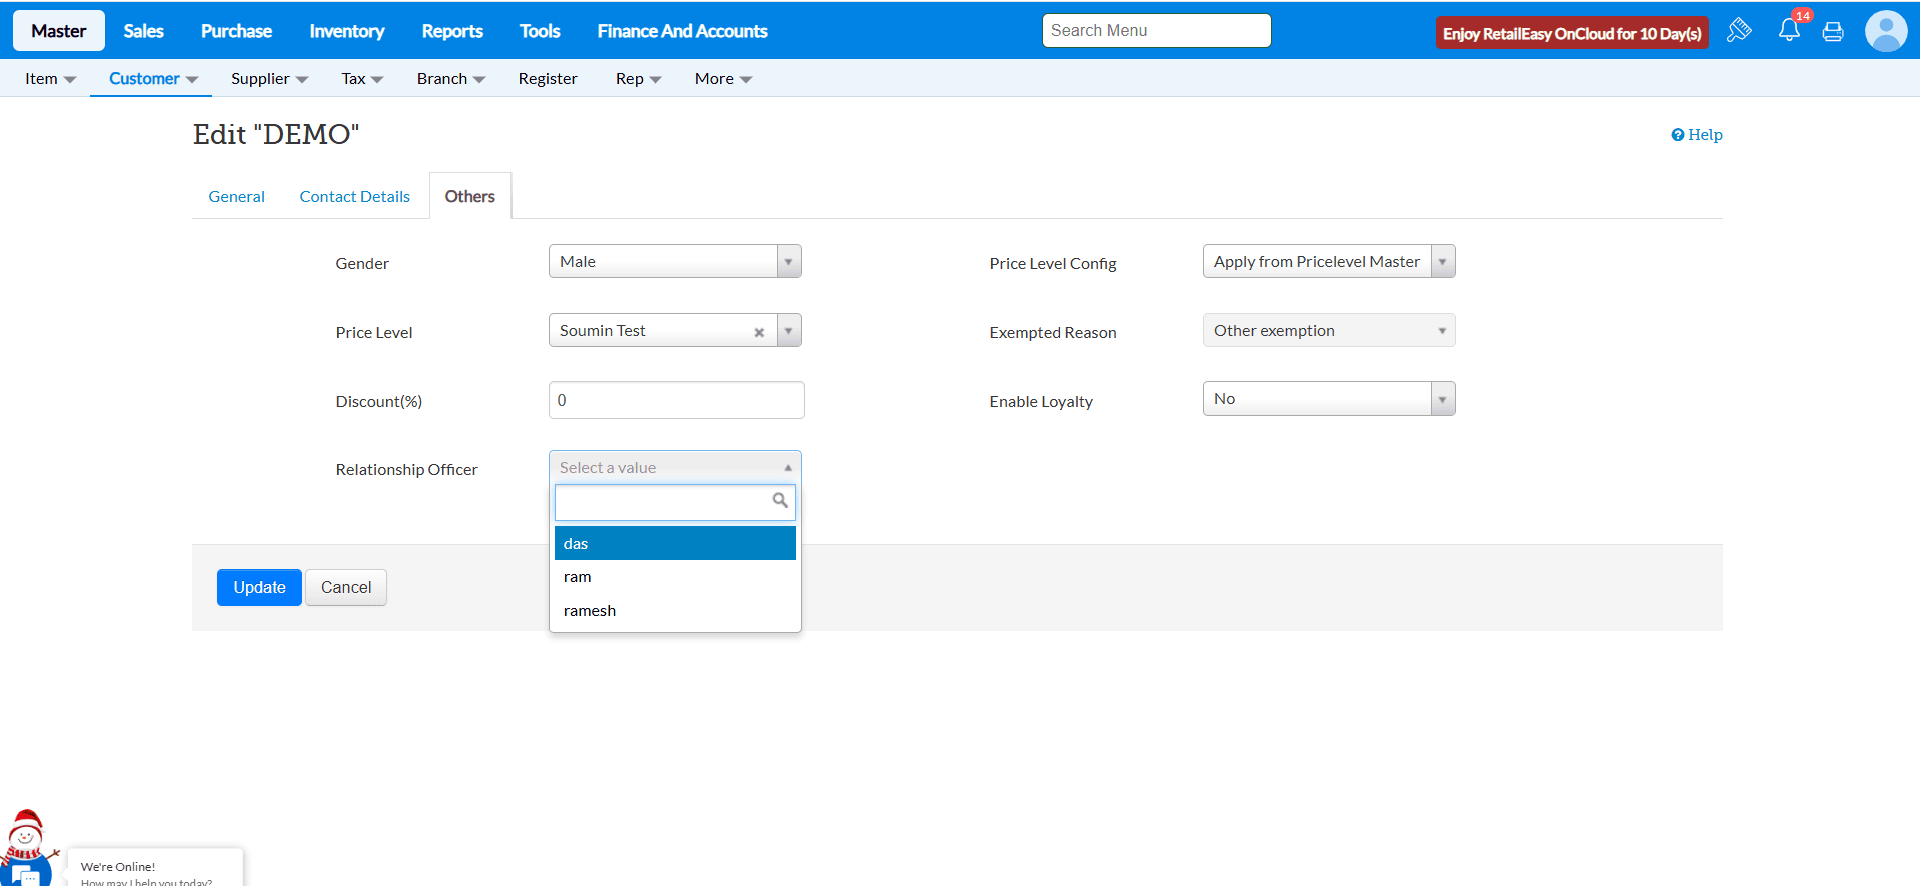Viewport: 1920px width, 886px height.
Task: Open the Enable Loyalty dropdown
Action: (x=1329, y=399)
